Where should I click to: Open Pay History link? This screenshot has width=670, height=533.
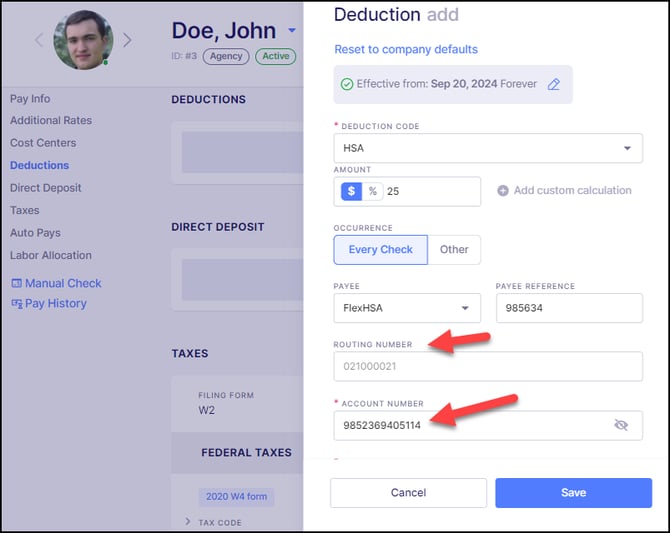click(56, 303)
